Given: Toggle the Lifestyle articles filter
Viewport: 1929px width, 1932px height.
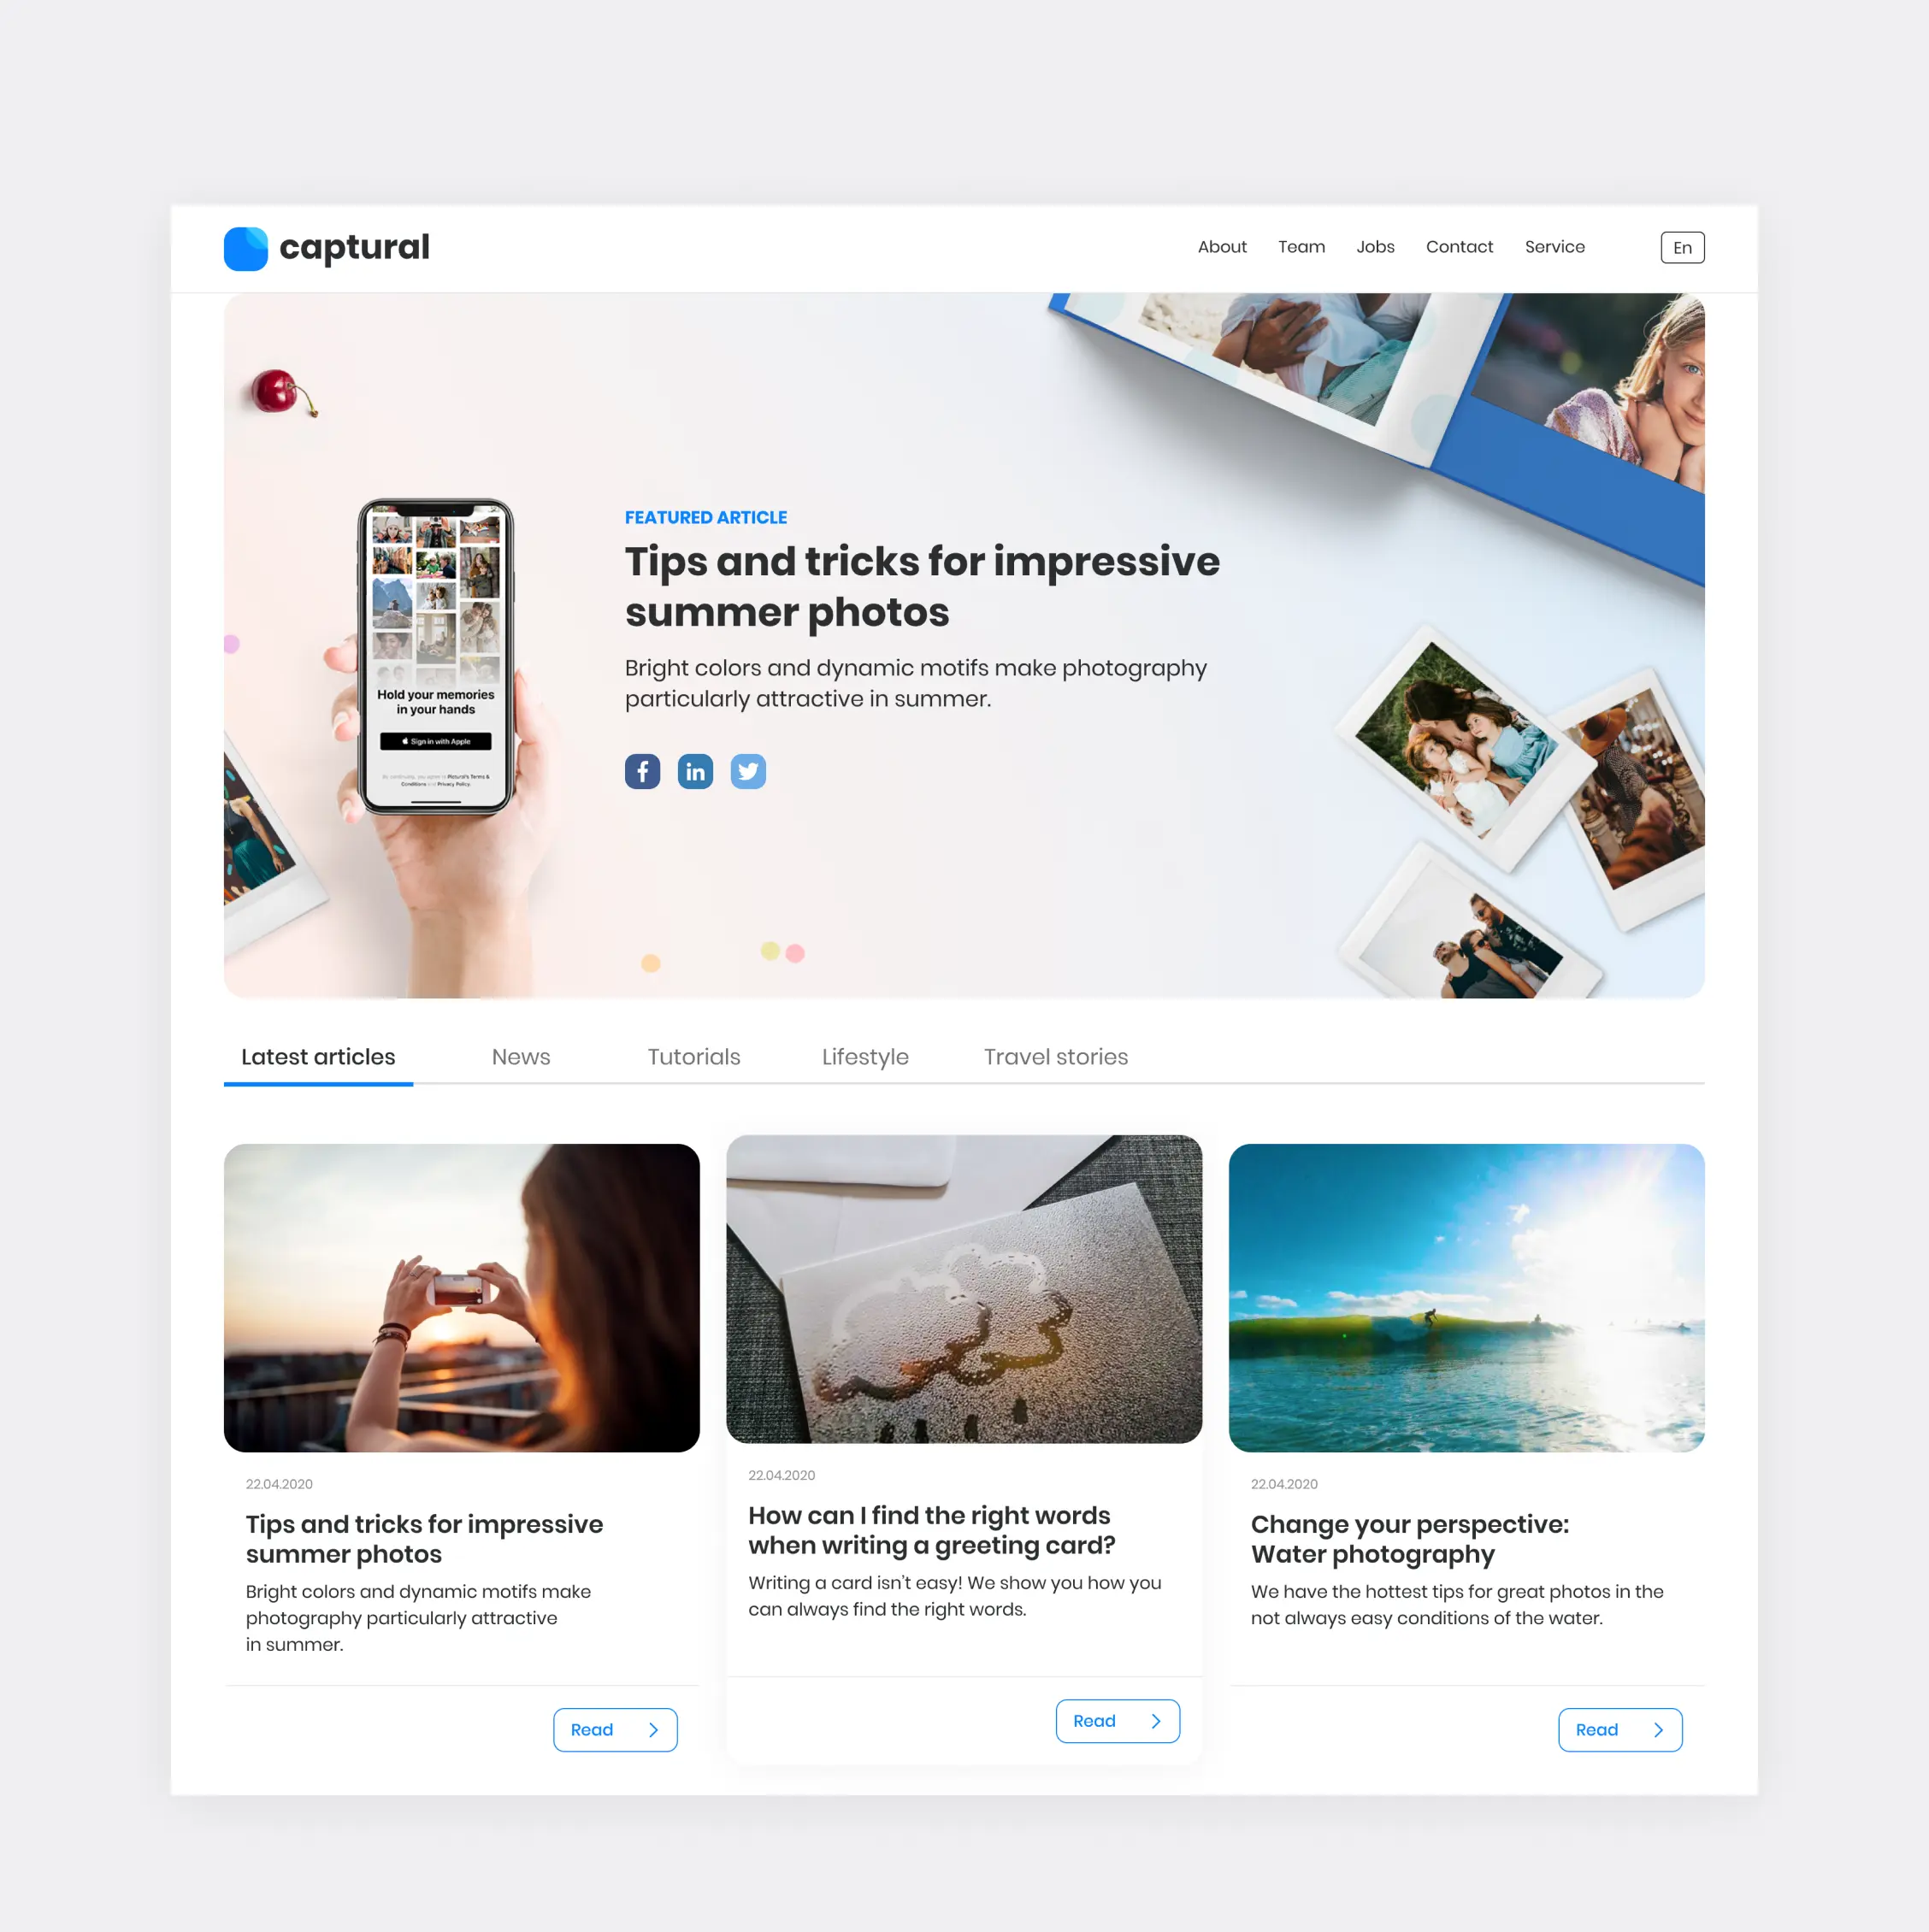Looking at the screenshot, I should pyautogui.click(x=864, y=1057).
